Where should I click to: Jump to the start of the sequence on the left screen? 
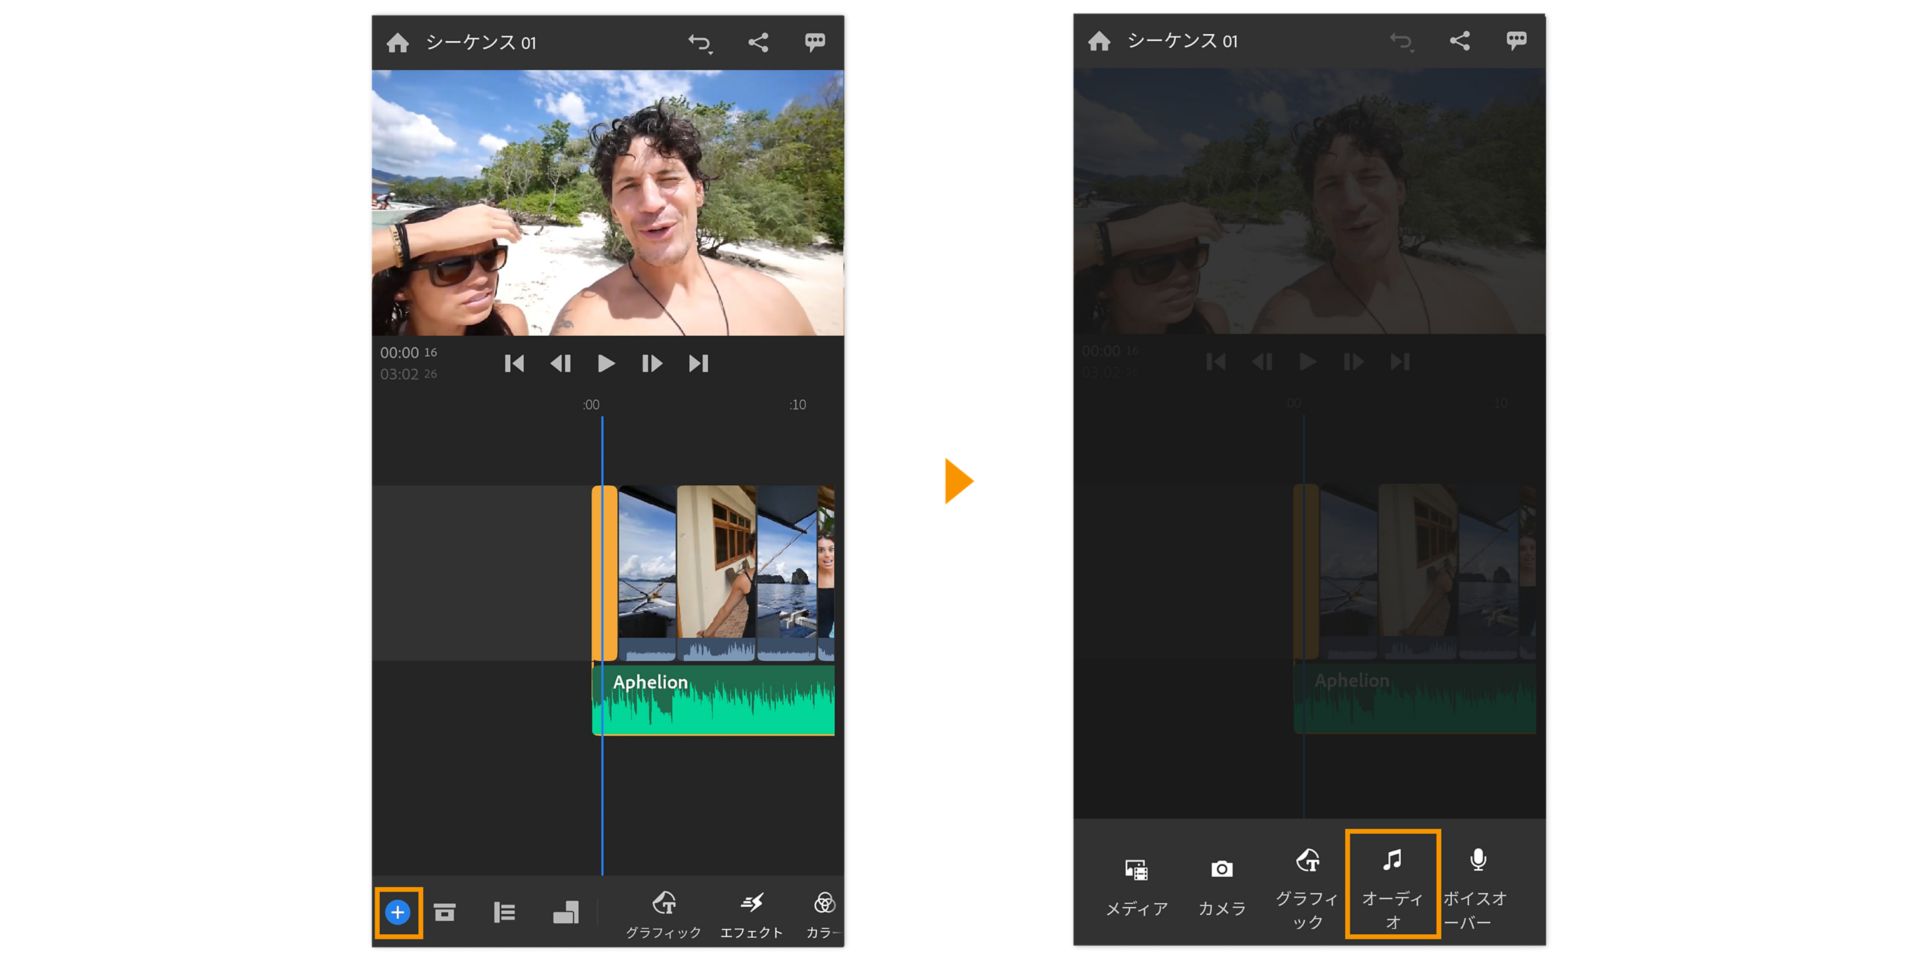click(x=514, y=363)
